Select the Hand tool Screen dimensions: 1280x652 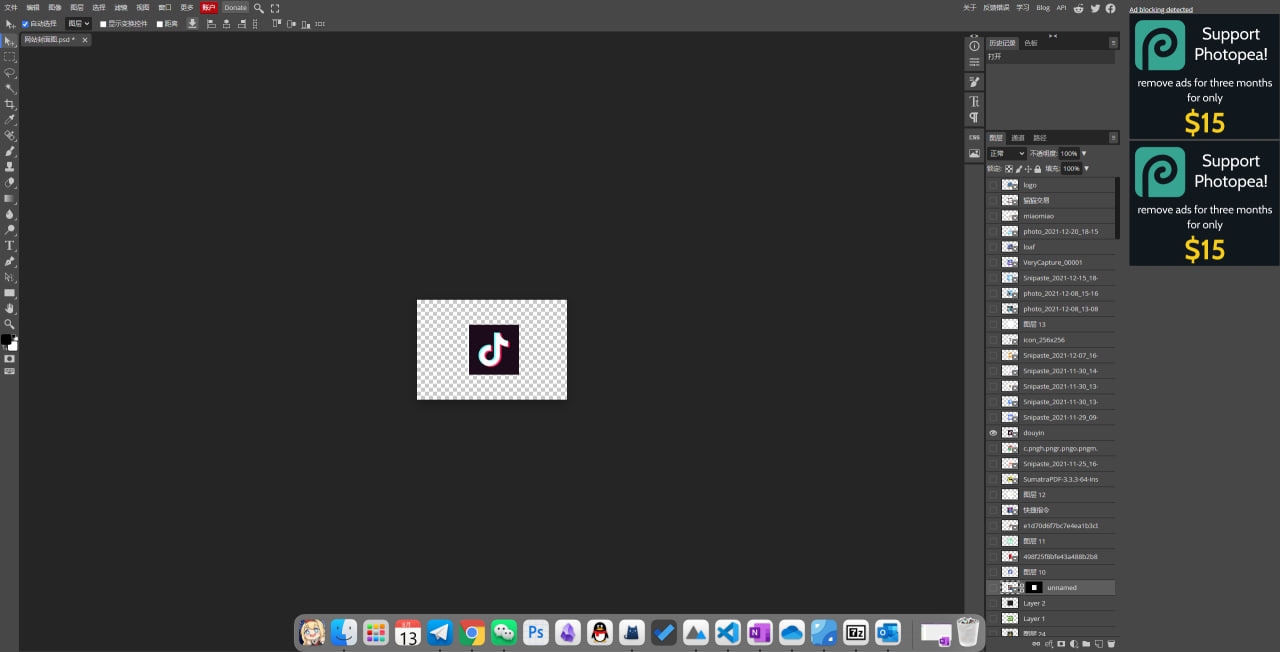click(x=10, y=308)
